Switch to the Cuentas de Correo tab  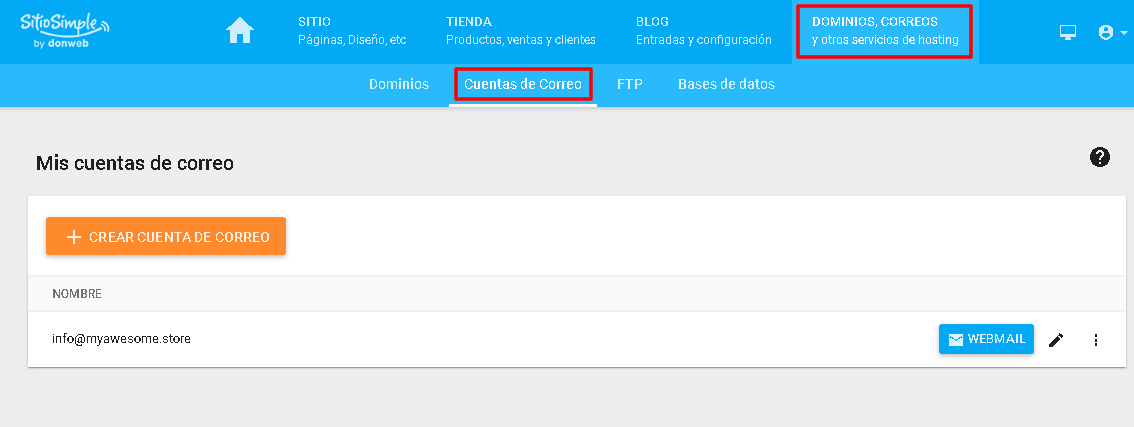(523, 84)
